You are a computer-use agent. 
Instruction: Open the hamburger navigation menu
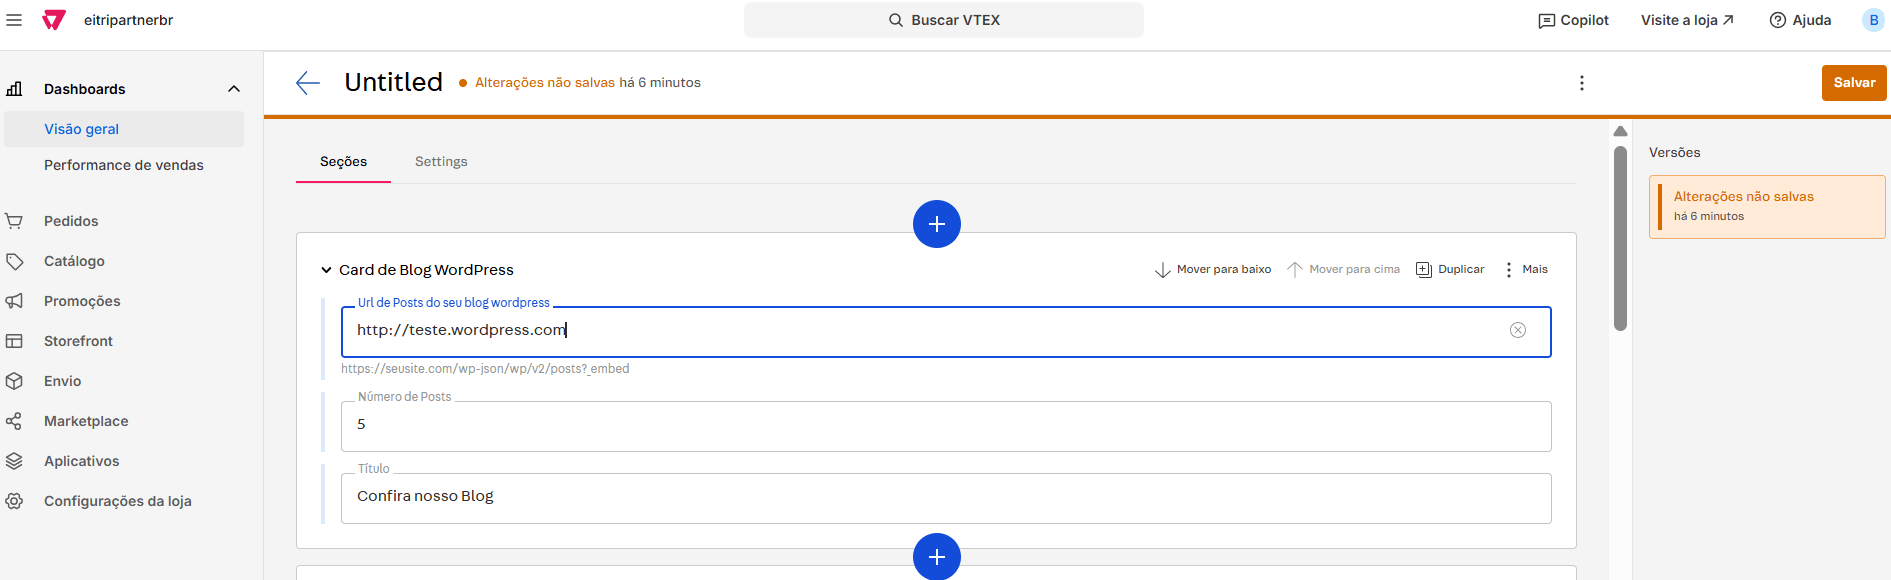[x=14, y=20]
